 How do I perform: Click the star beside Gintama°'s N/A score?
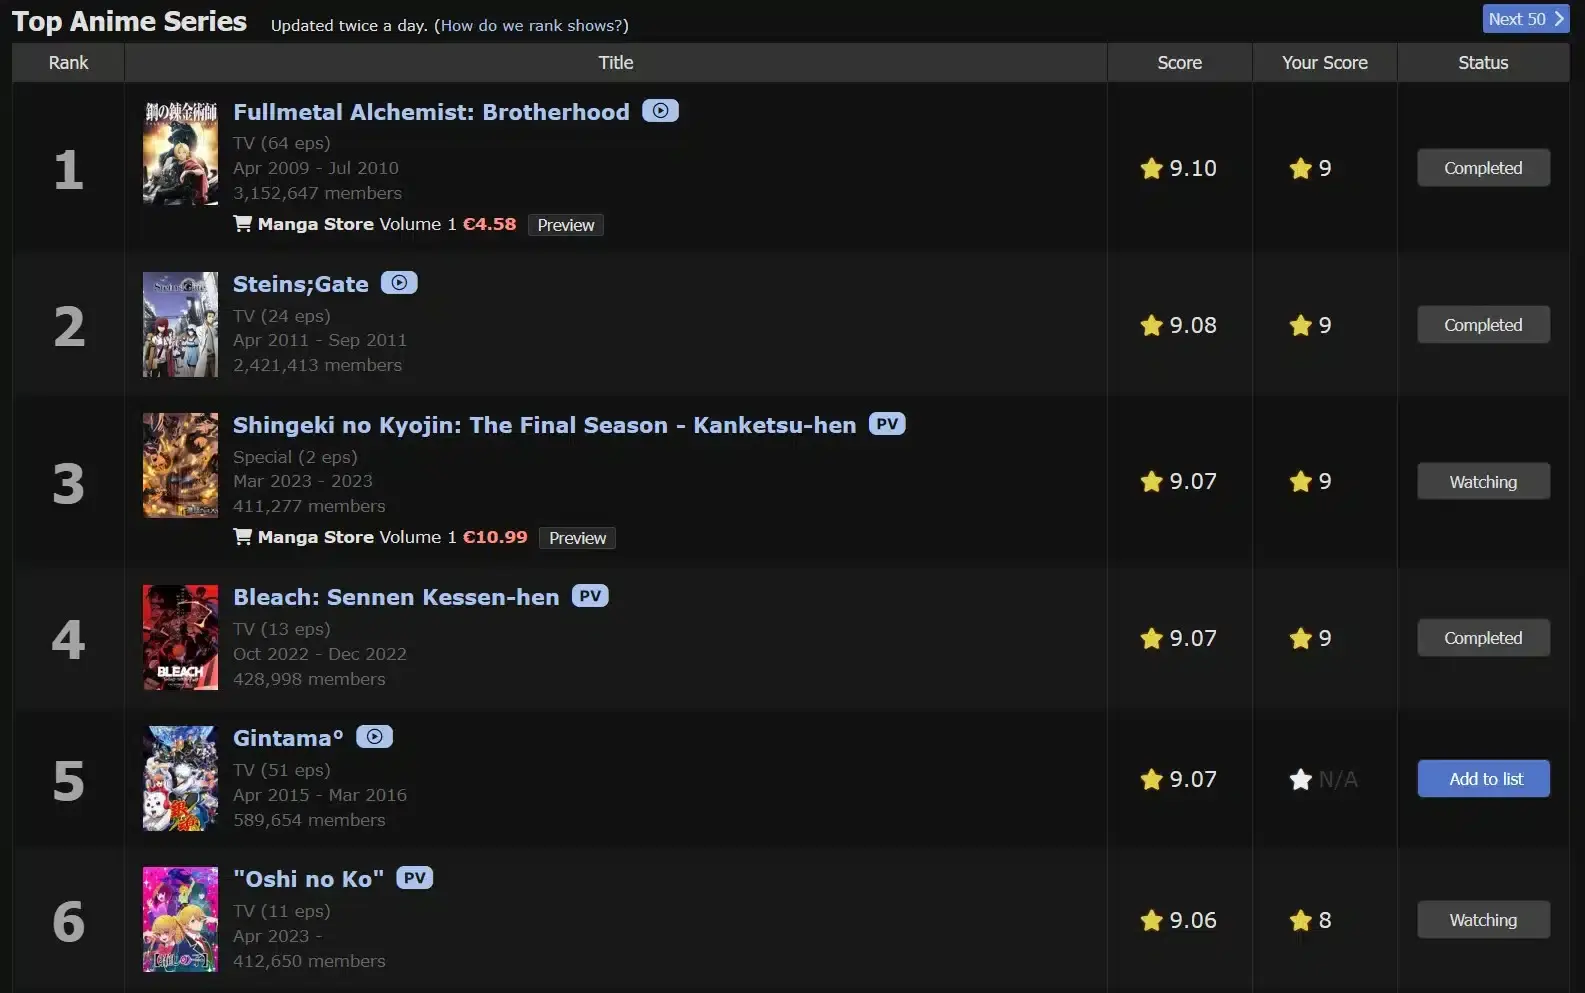tap(1301, 779)
